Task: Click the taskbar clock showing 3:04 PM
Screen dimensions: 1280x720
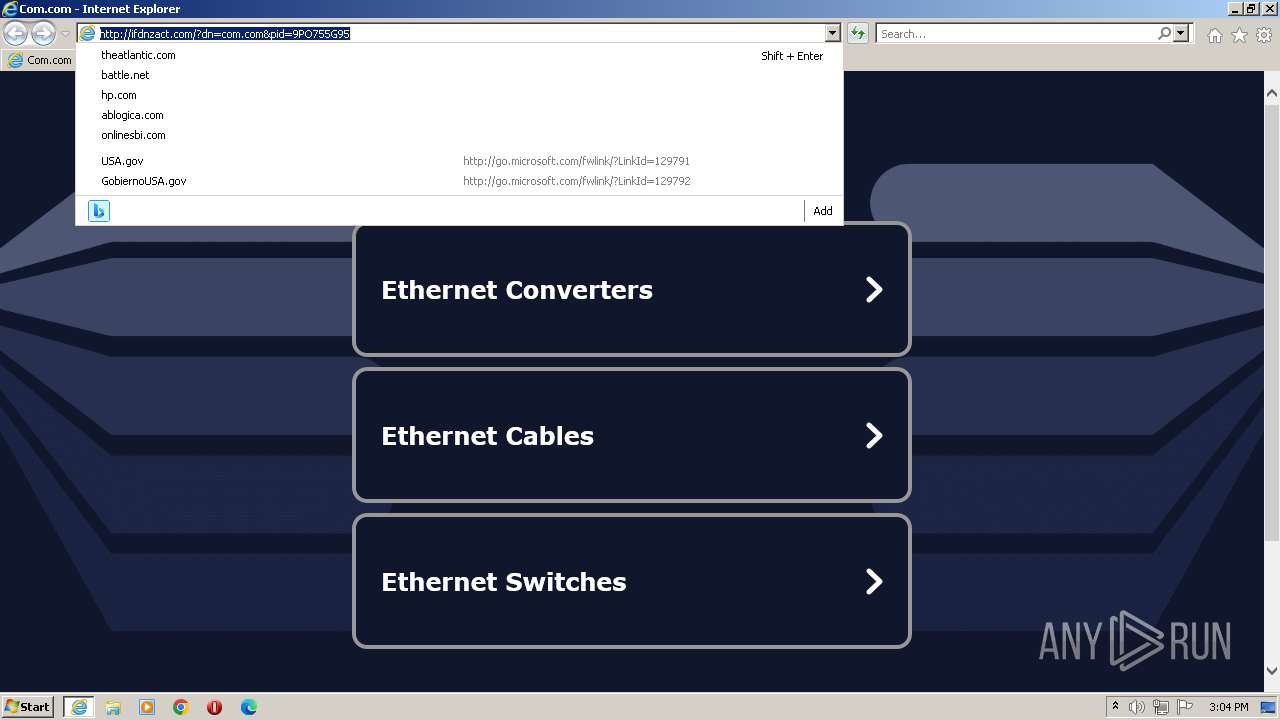Action: pyautogui.click(x=1228, y=707)
